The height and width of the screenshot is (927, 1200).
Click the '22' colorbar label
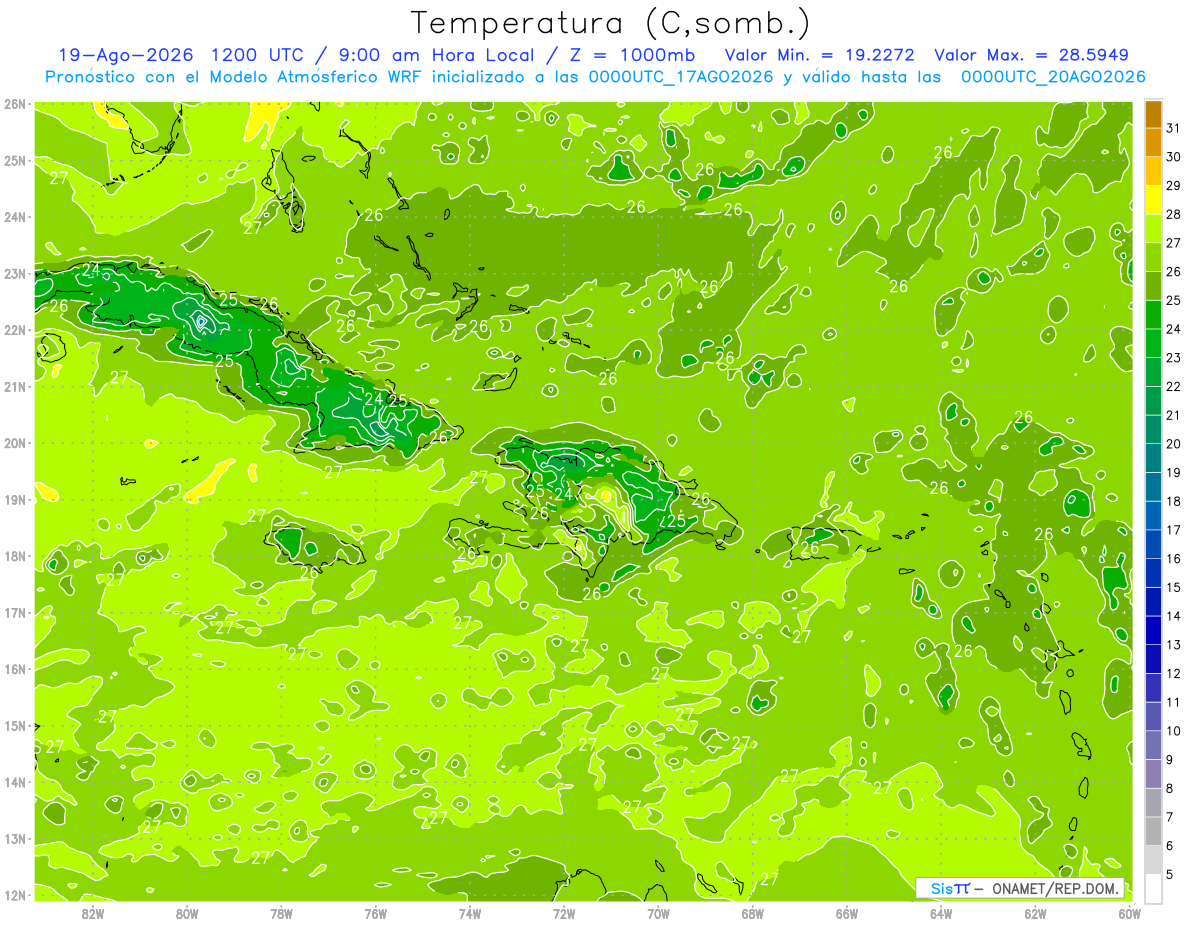click(x=1174, y=386)
